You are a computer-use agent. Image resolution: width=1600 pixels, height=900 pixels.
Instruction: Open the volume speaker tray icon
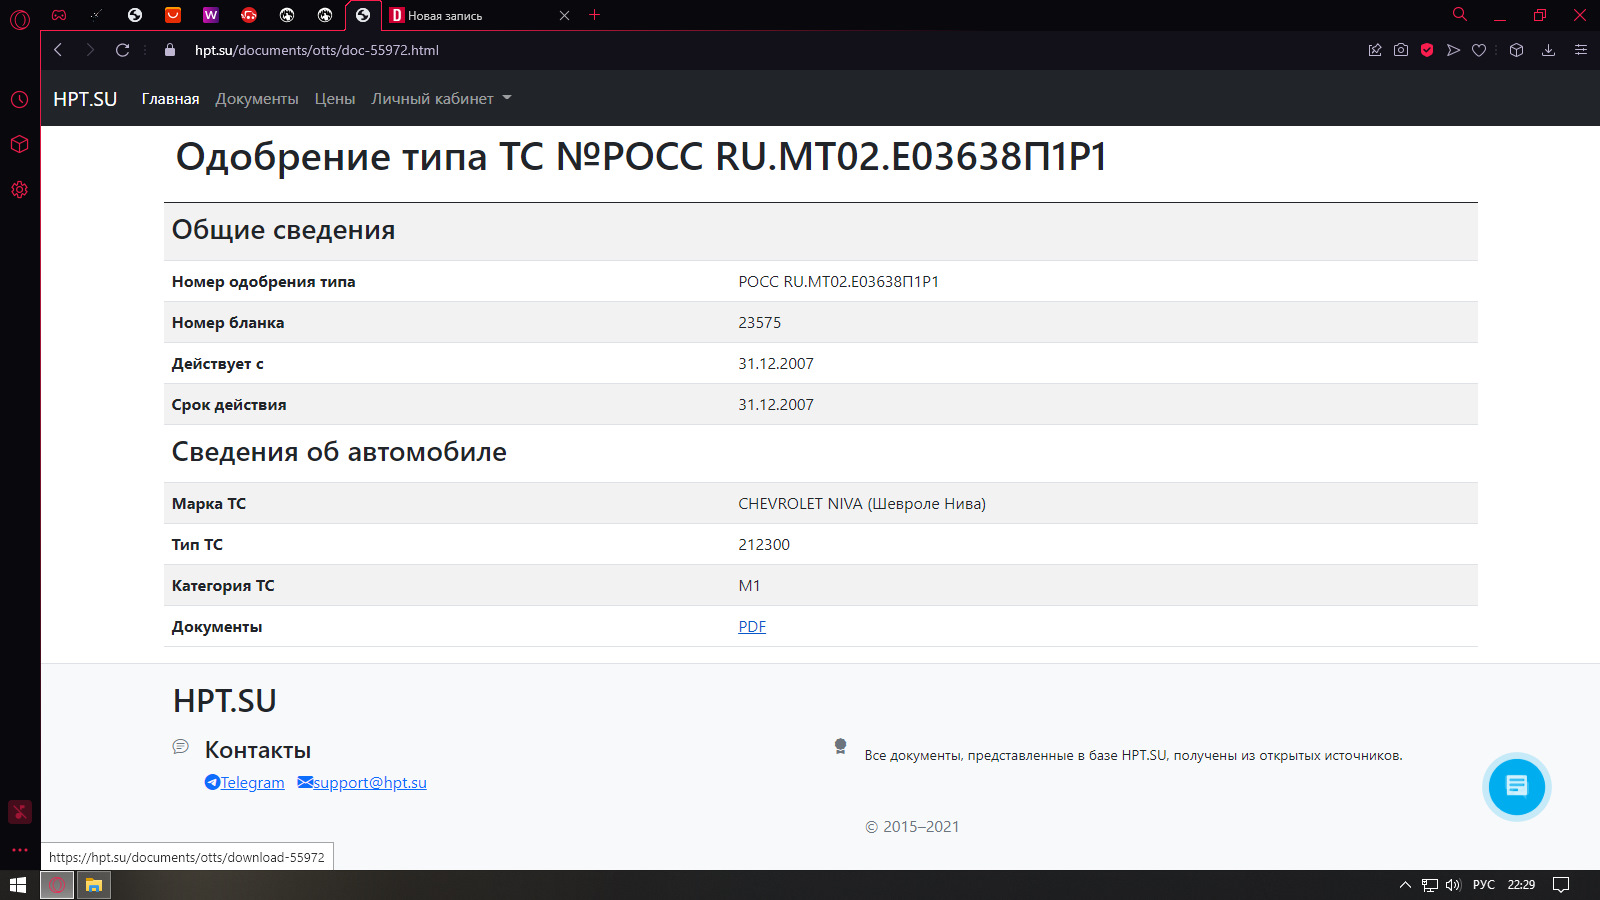point(1453,885)
